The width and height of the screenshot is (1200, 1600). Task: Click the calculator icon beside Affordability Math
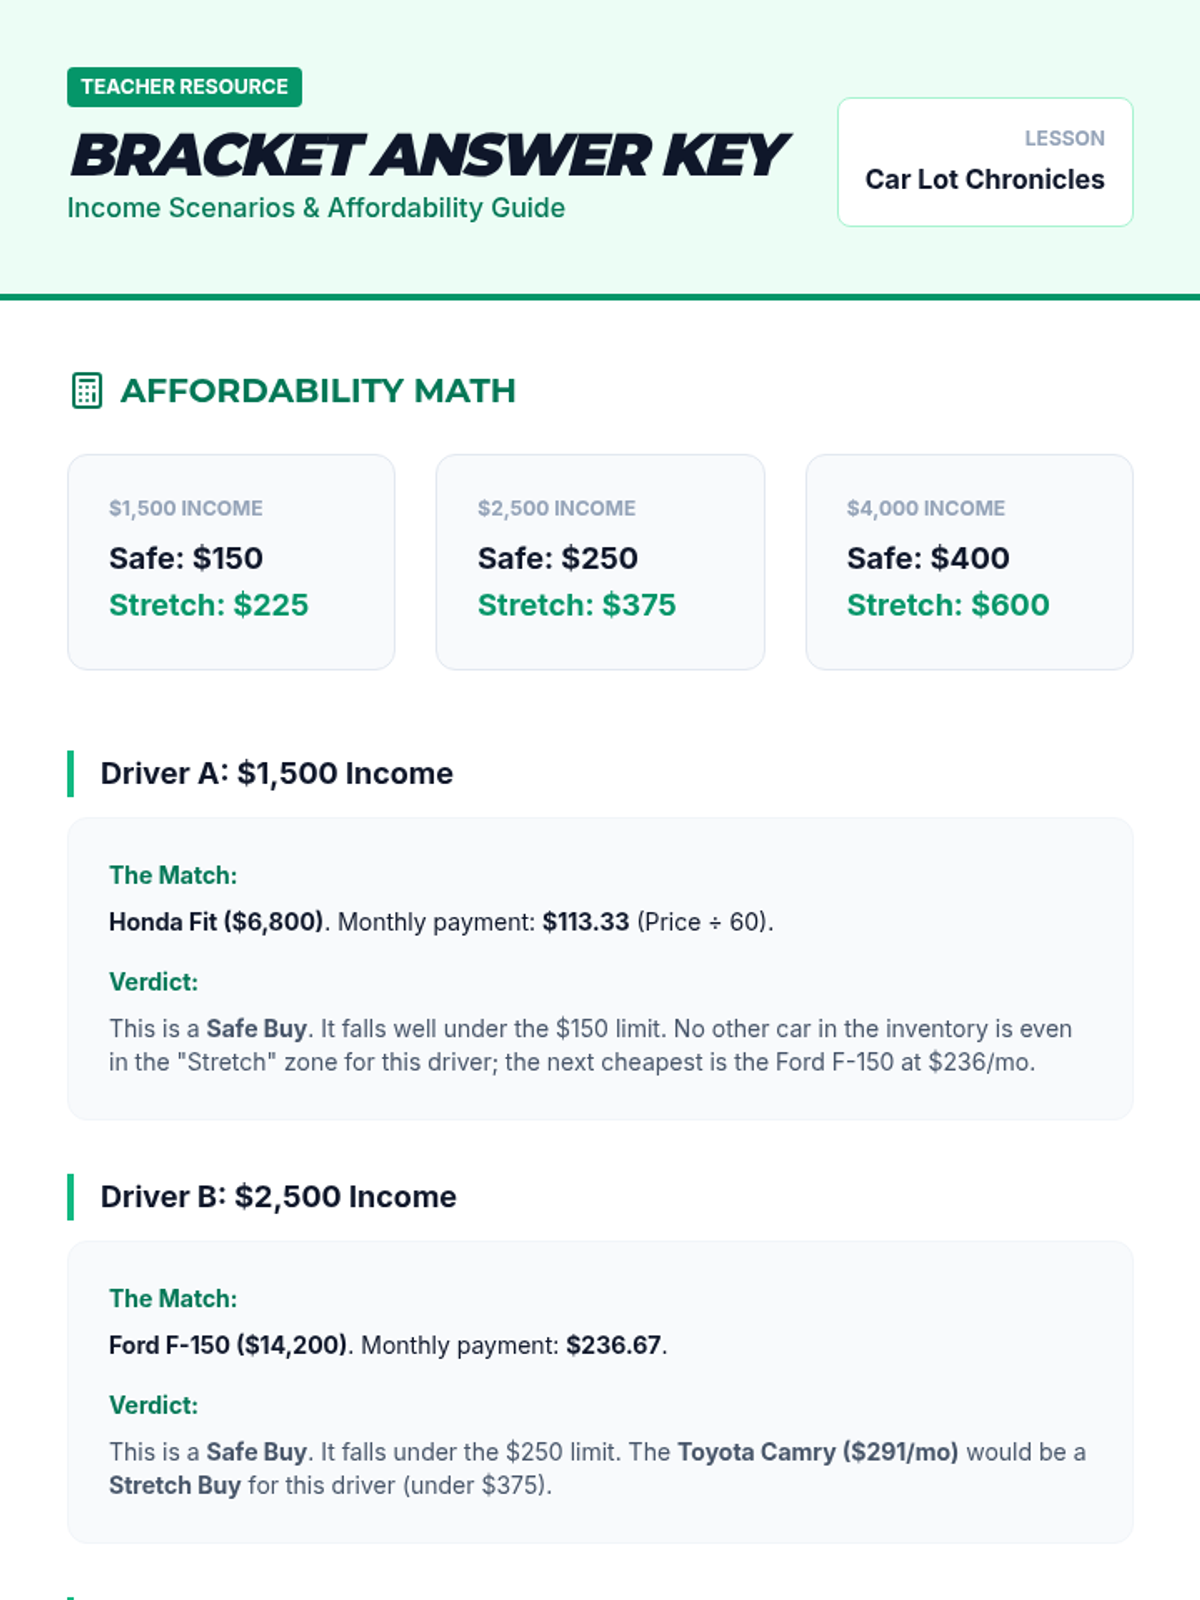pyautogui.click(x=87, y=391)
